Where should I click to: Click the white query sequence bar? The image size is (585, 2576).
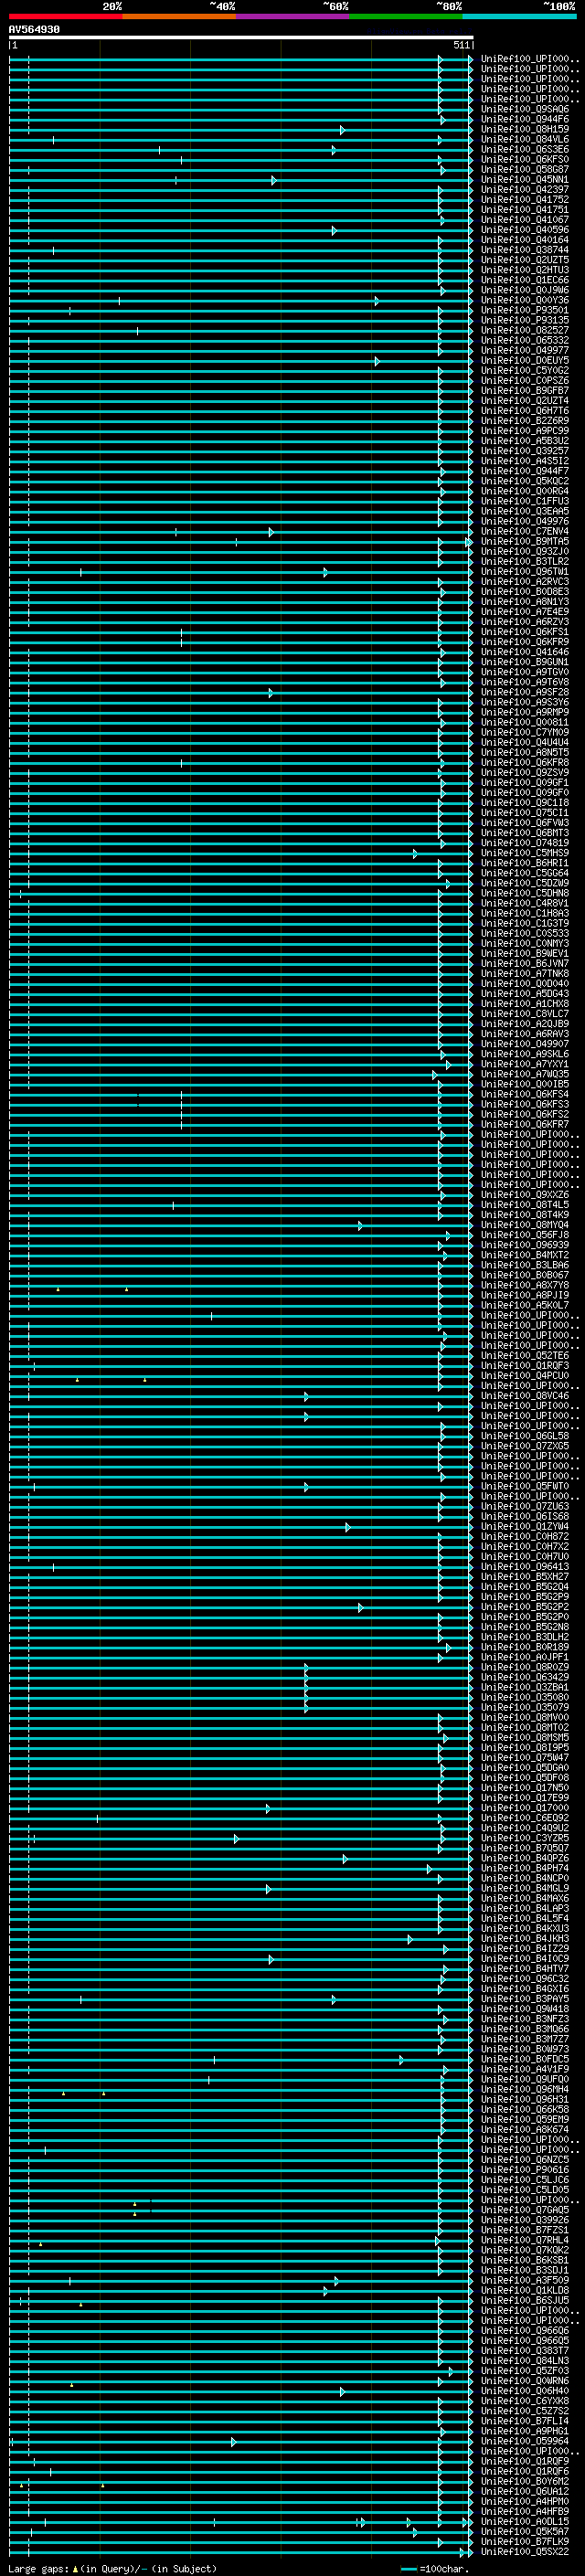[x=241, y=37]
